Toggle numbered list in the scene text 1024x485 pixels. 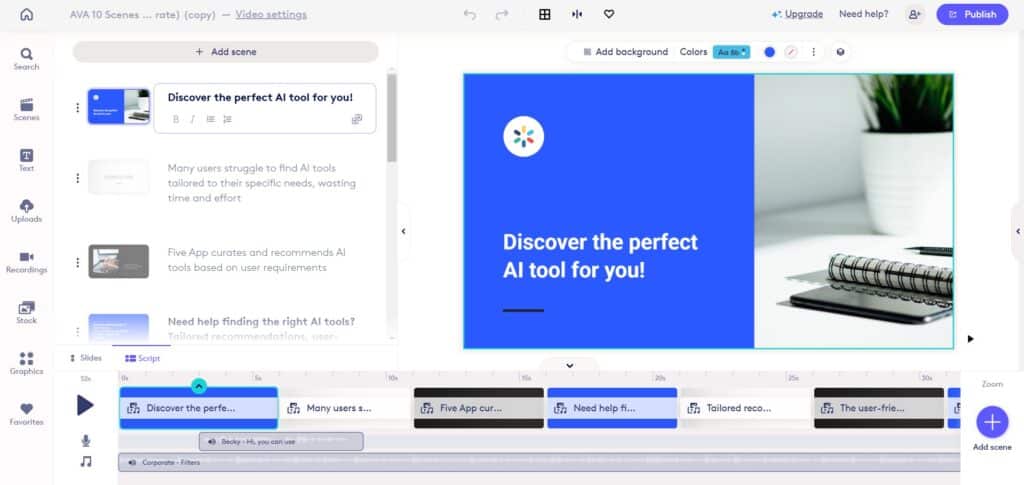click(x=227, y=119)
